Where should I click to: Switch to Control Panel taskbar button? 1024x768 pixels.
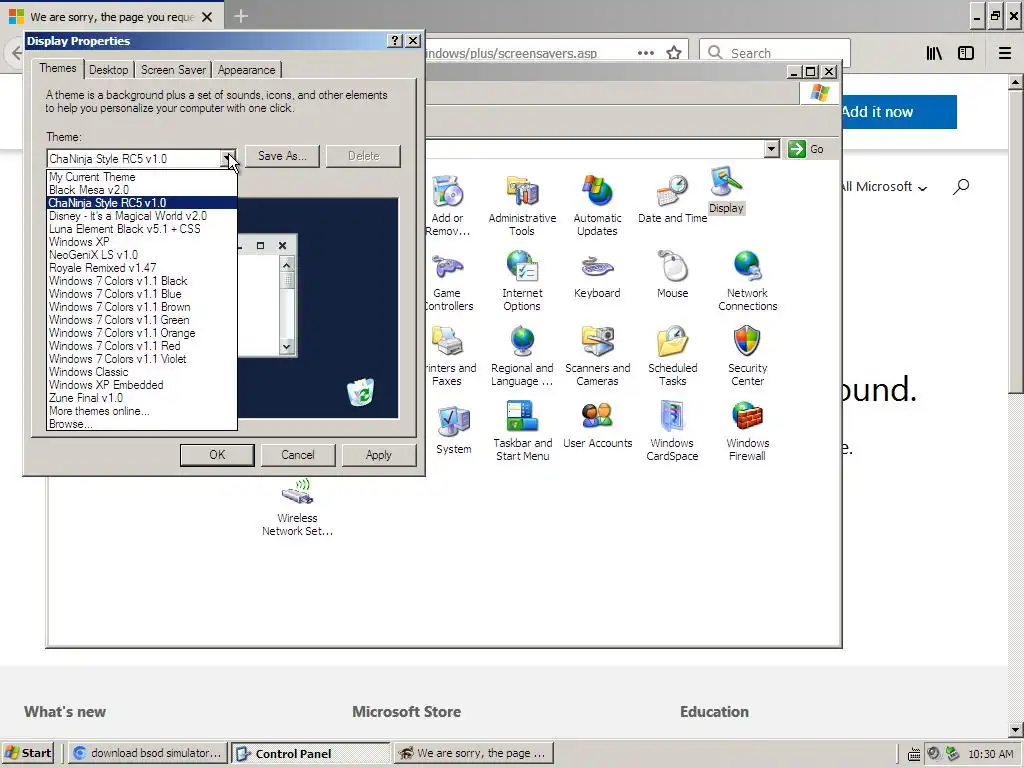point(310,753)
